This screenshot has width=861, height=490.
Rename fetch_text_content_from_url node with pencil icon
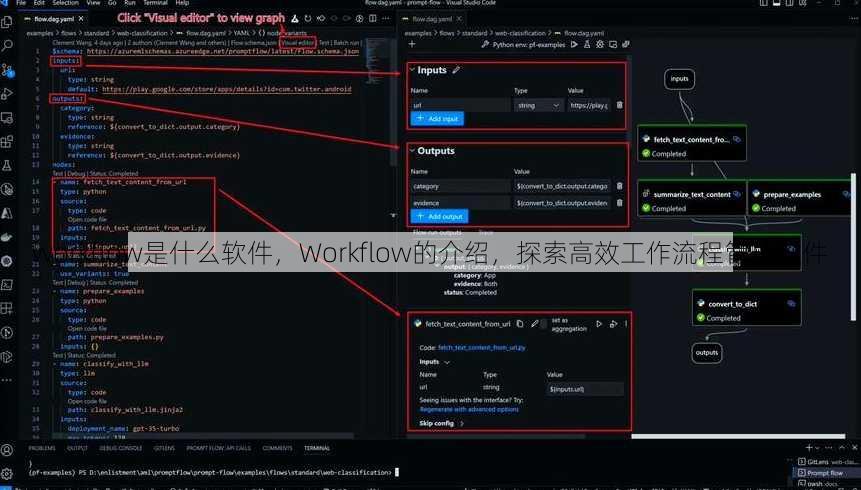tap(534, 324)
